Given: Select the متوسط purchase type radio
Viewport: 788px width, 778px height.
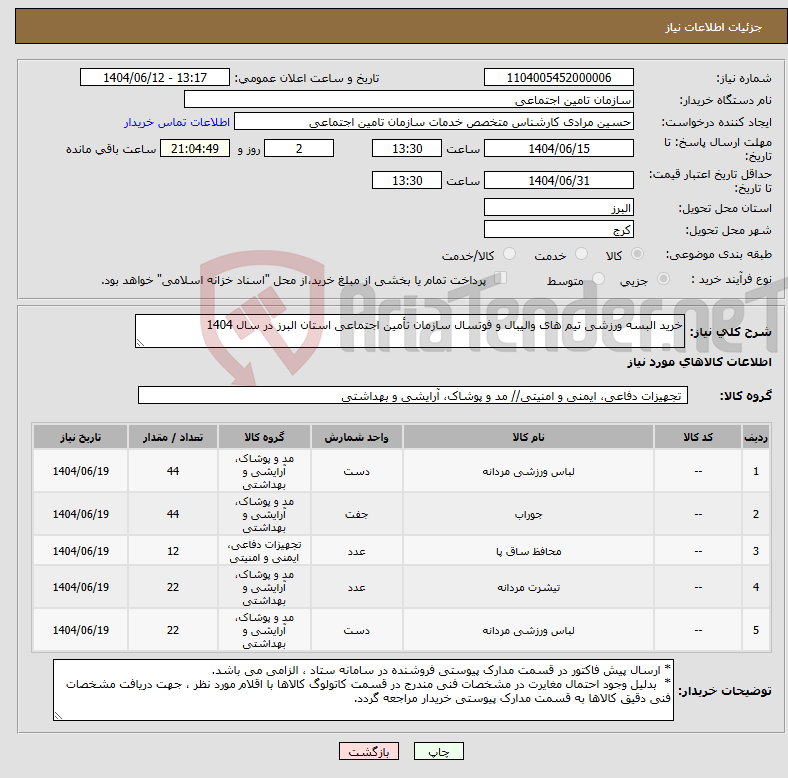Looking at the screenshot, I should 598,279.
